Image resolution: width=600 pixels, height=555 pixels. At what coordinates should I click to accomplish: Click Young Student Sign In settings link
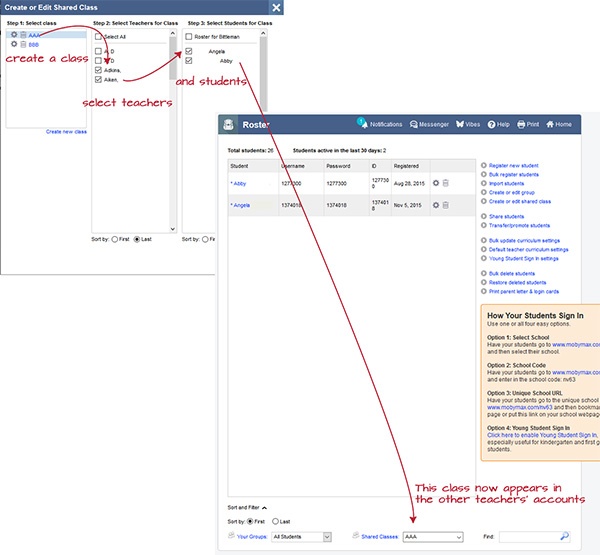[x=523, y=259]
